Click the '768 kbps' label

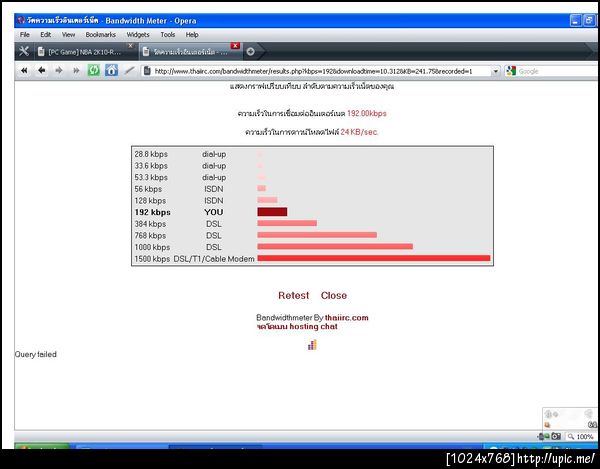[x=150, y=235]
